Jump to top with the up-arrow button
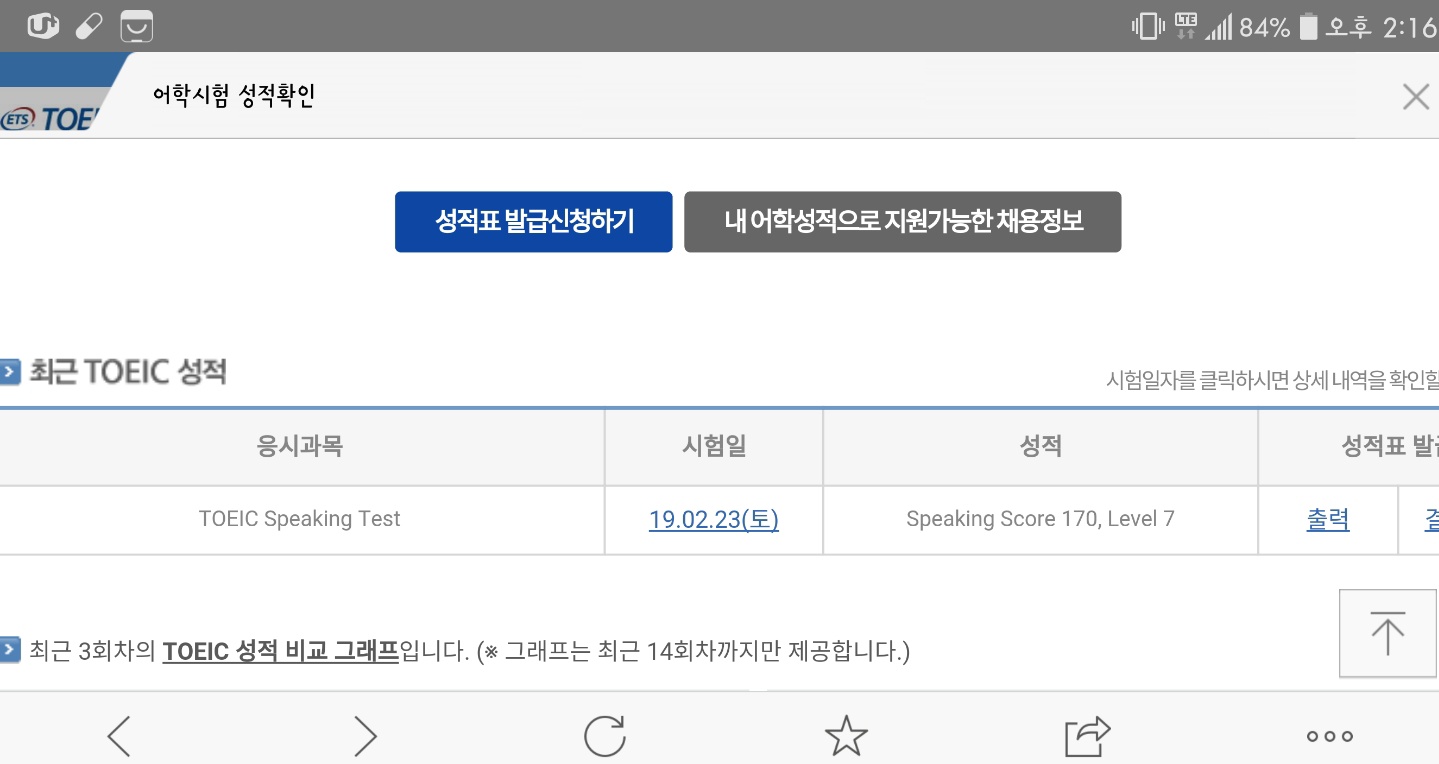 click(1387, 633)
